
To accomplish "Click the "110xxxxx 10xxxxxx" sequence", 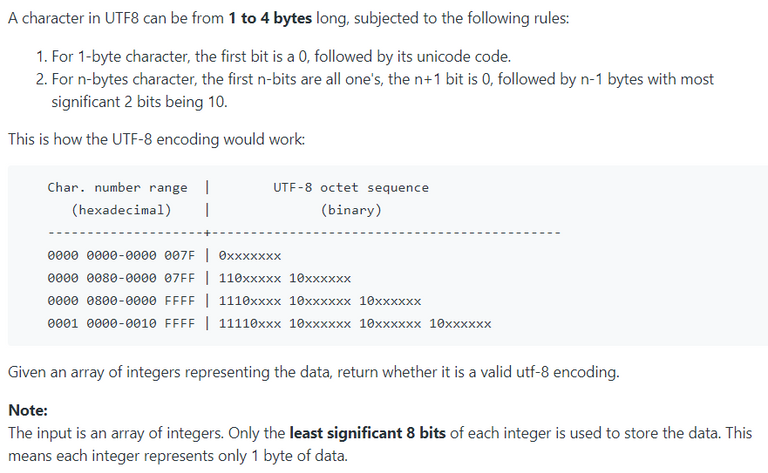I will coord(285,278).
